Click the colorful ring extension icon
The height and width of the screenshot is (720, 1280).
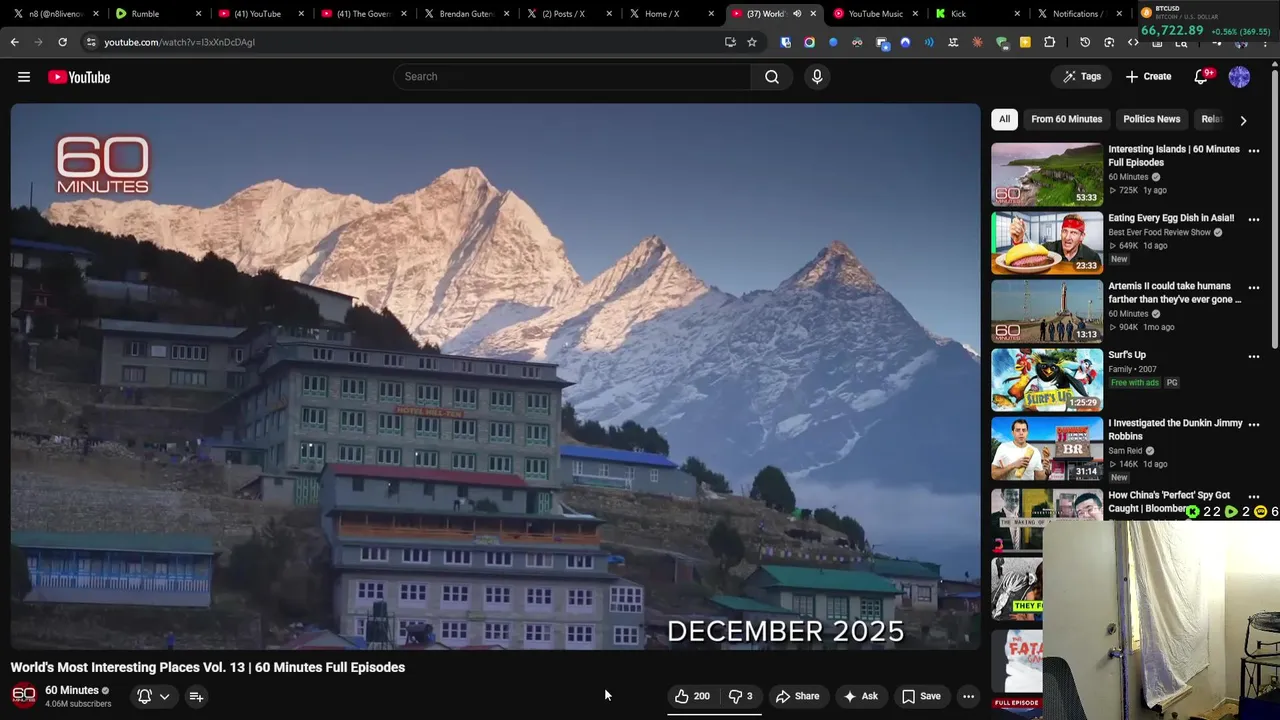(809, 42)
